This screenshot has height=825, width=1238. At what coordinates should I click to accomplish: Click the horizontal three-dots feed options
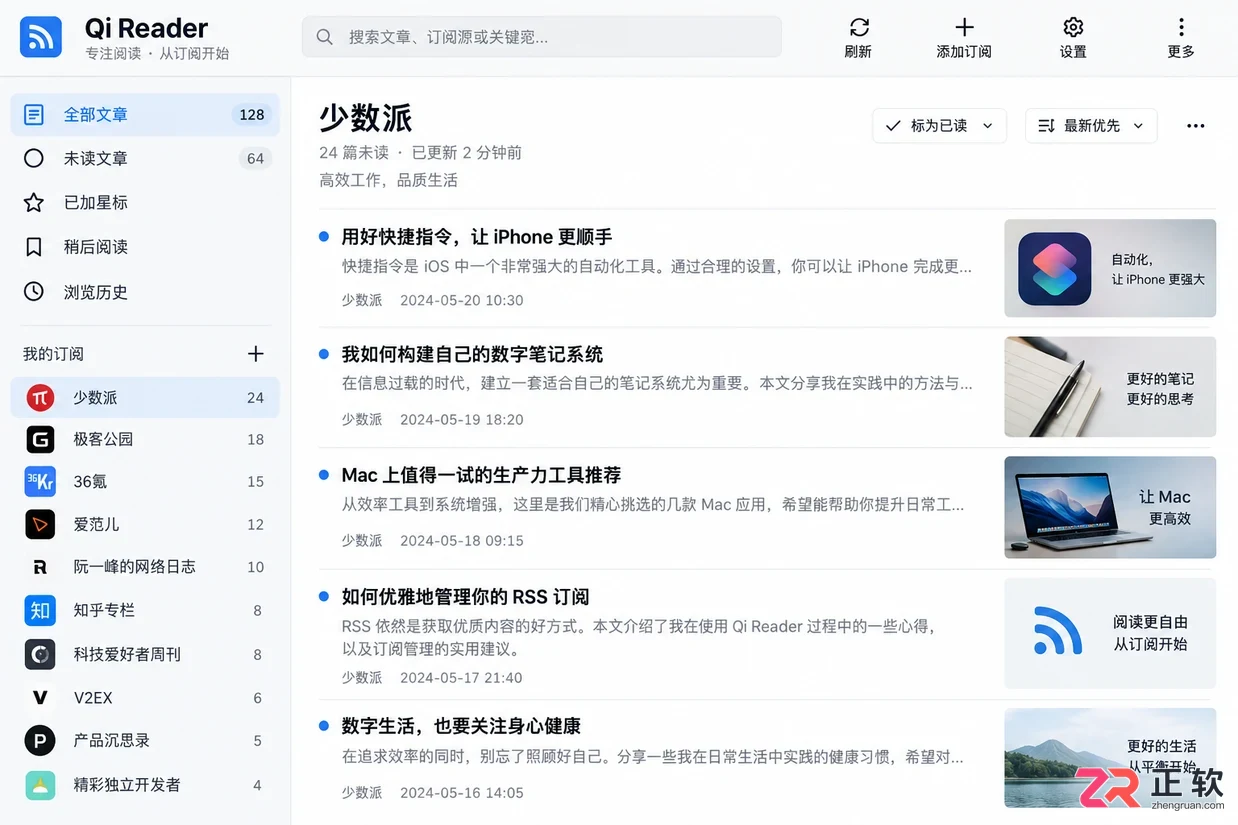click(x=1195, y=126)
